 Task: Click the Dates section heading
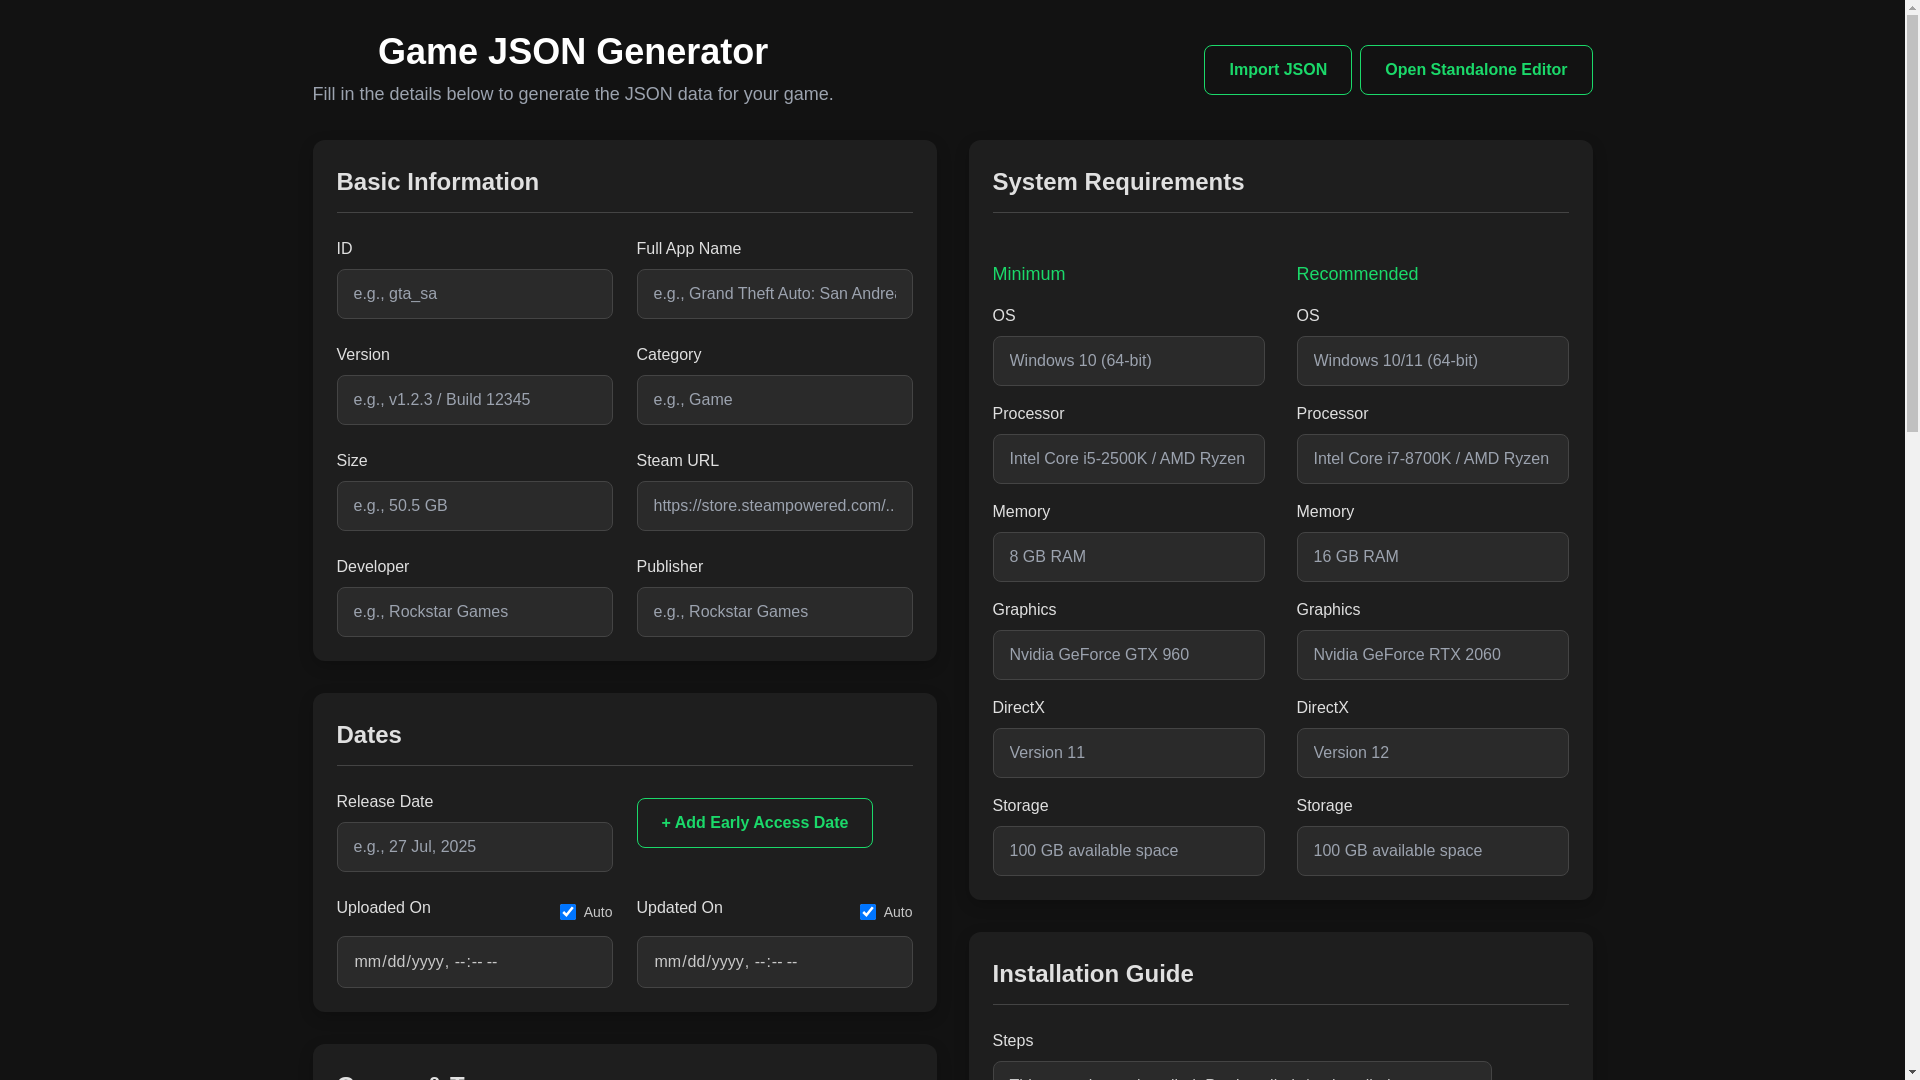pos(369,735)
